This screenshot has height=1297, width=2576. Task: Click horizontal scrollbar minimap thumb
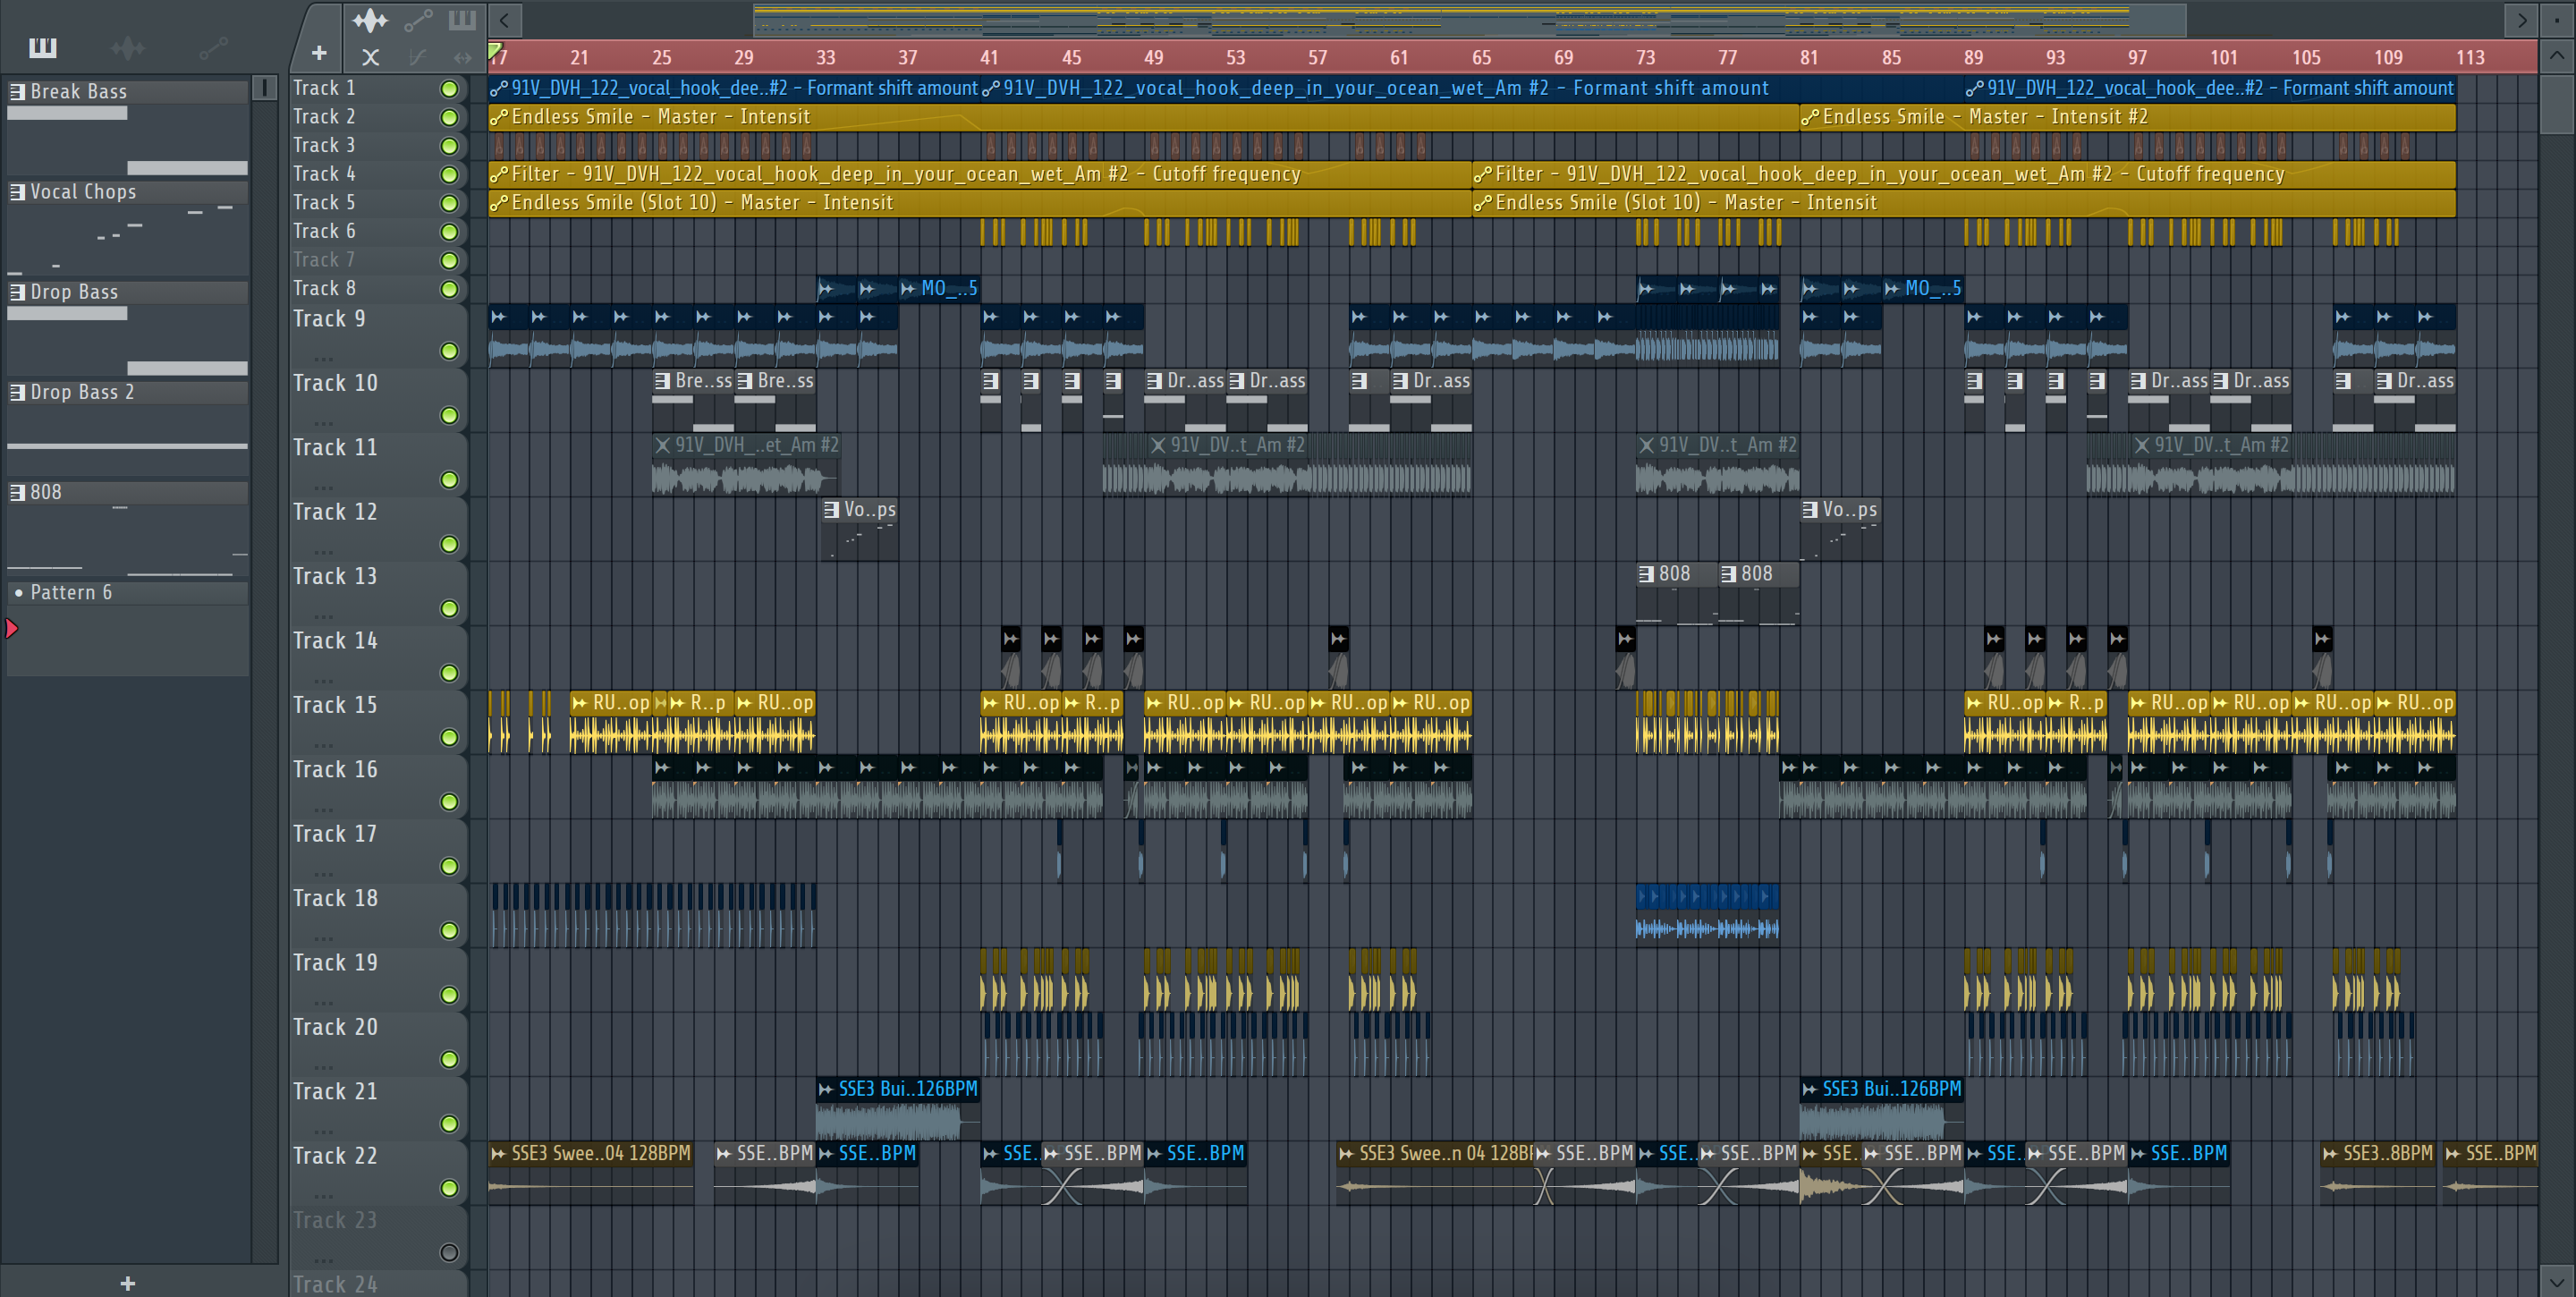(x=1469, y=19)
